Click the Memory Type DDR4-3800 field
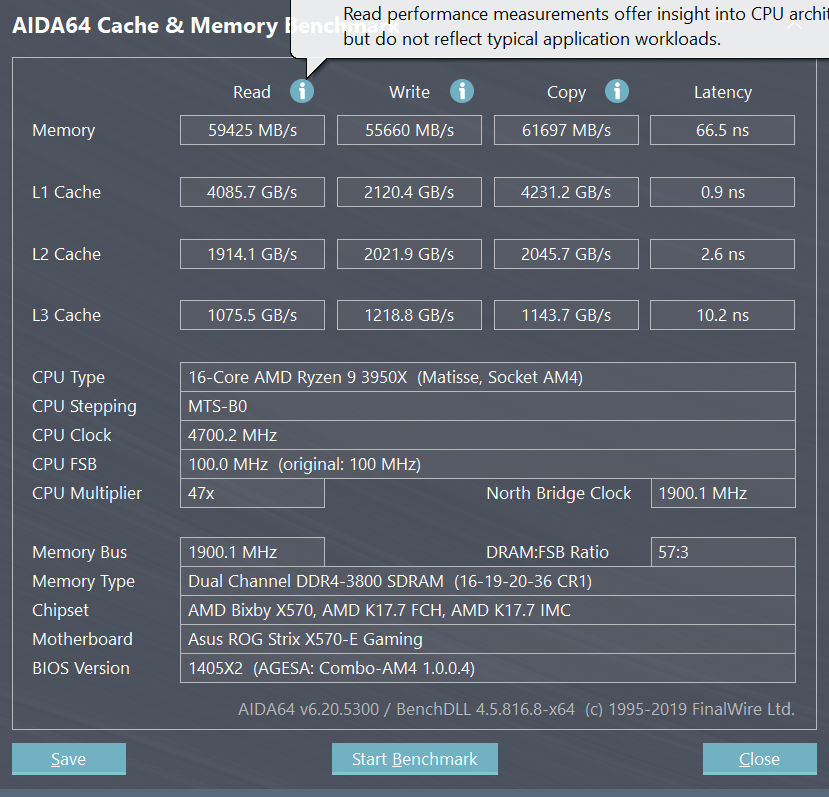Image resolution: width=829 pixels, height=797 pixels. coord(487,581)
